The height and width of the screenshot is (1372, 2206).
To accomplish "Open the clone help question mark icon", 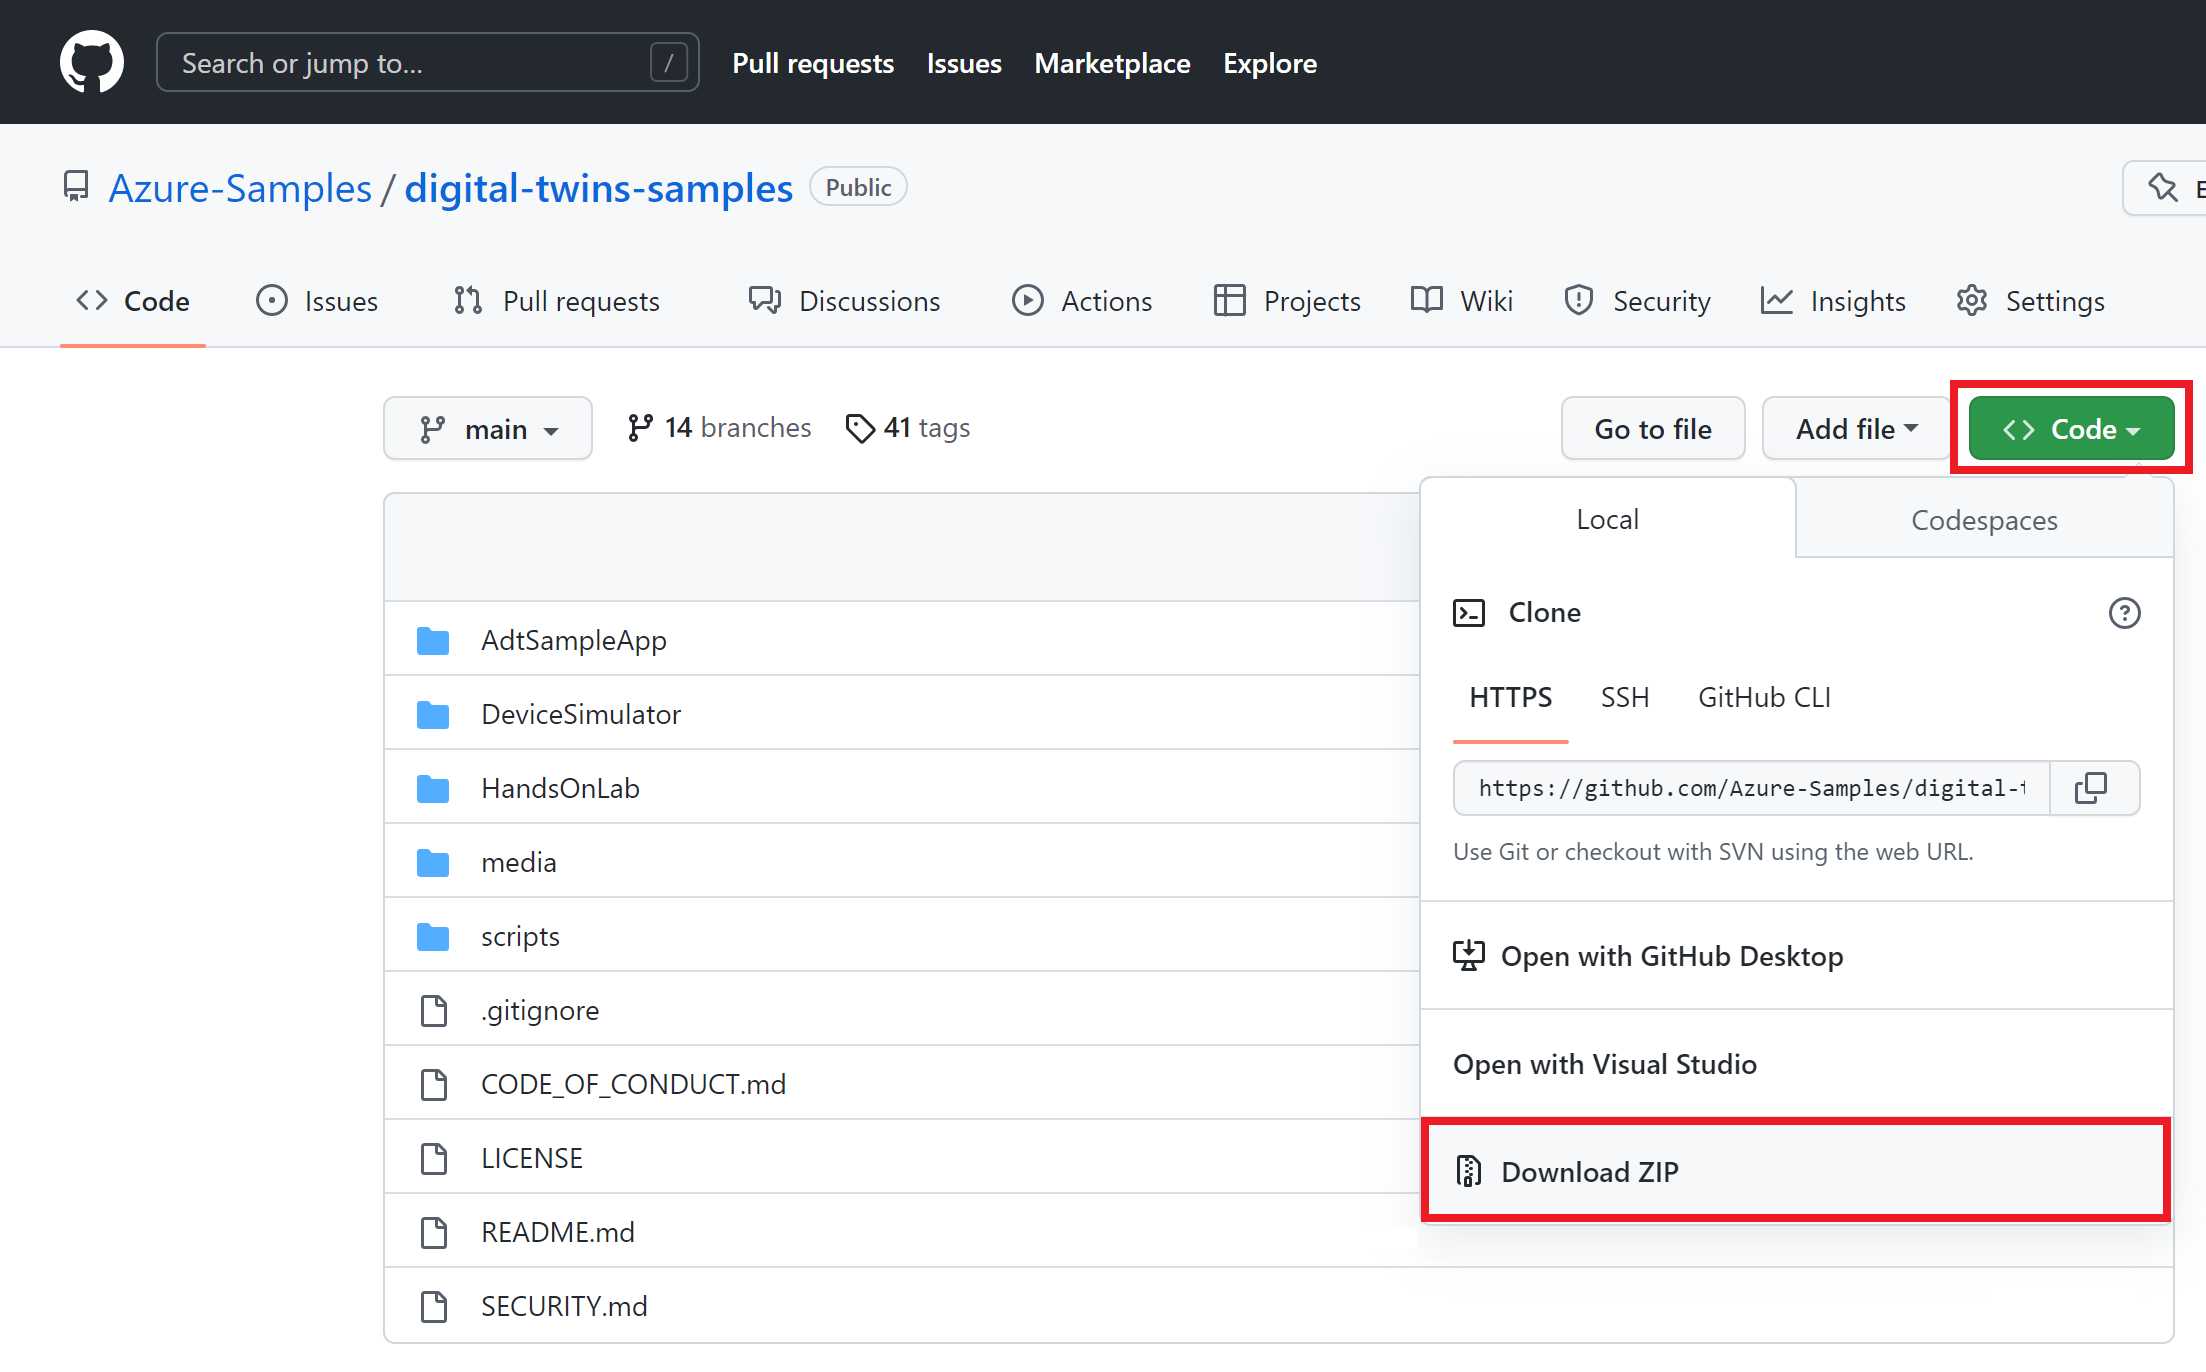I will click(2124, 613).
